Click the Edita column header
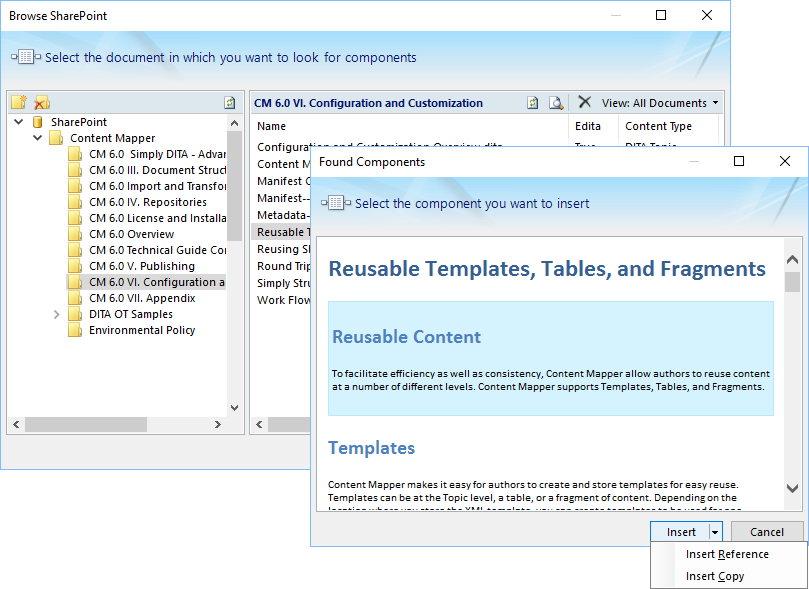The width and height of the screenshot is (809, 589). [x=588, y=126]
